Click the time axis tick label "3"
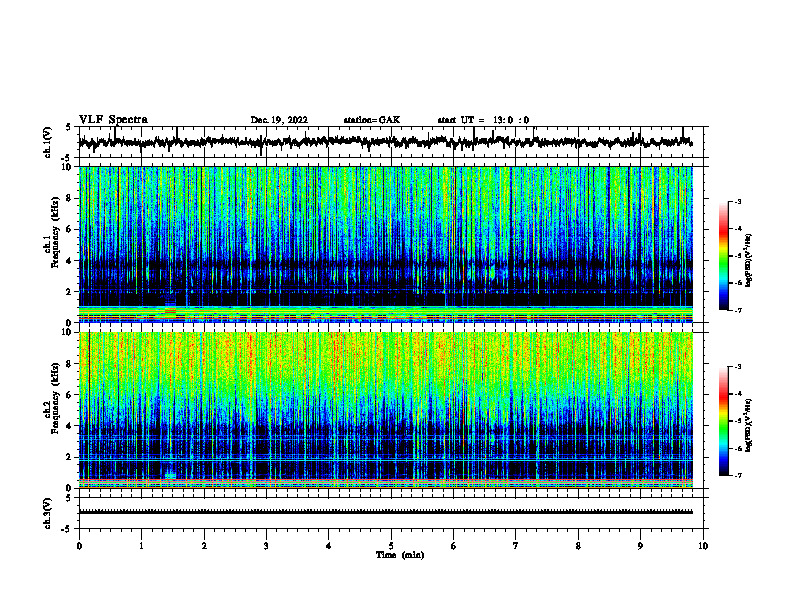This screenshot has height=612, width=792. [x=266, y=546]
